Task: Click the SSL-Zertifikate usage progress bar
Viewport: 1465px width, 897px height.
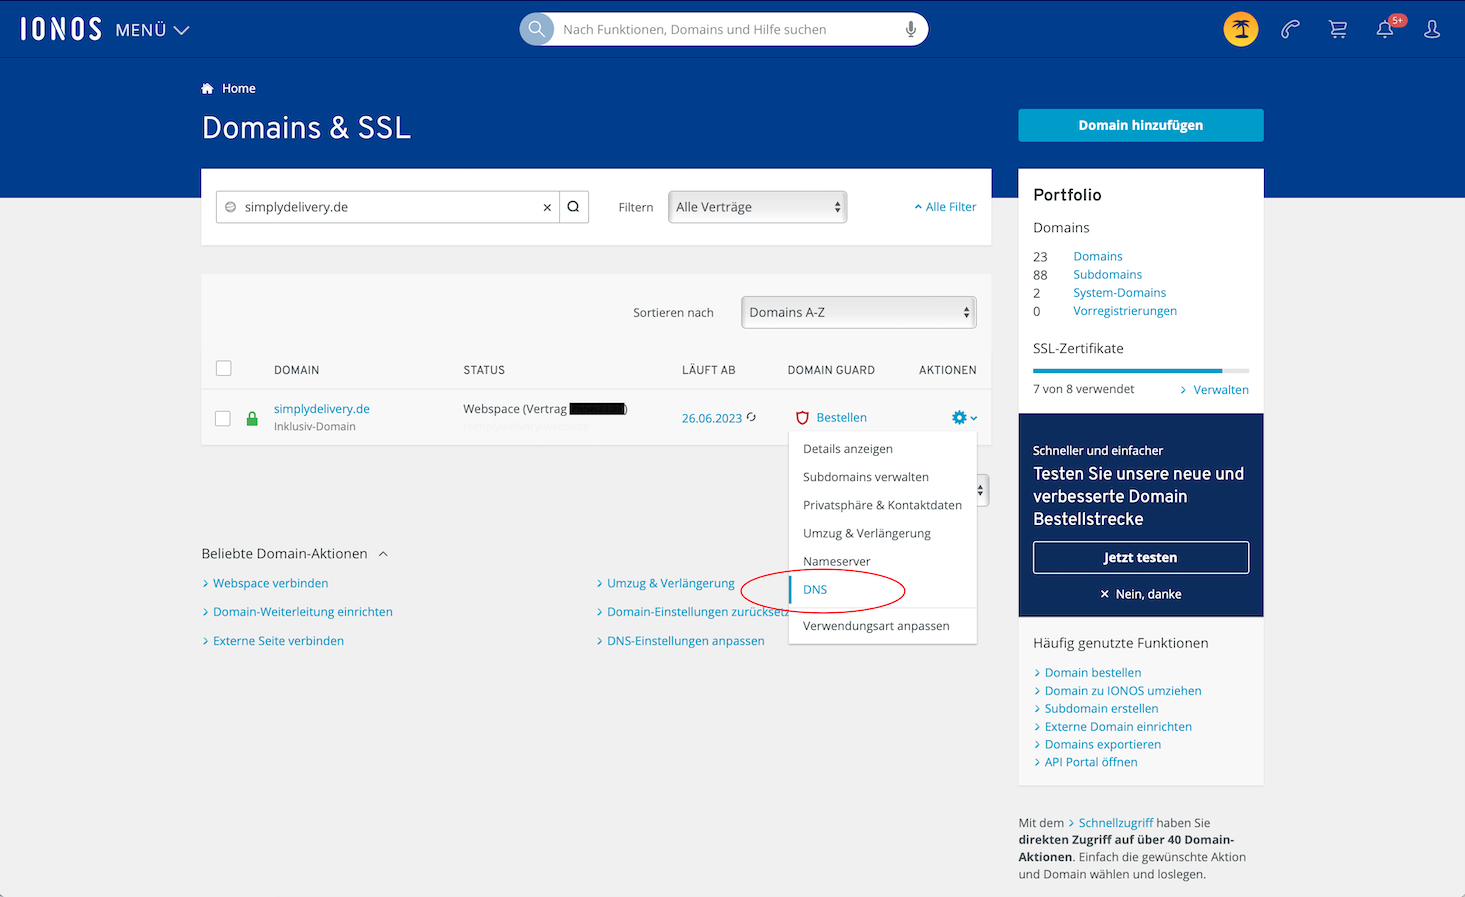Action: [x=1141, y=370]
